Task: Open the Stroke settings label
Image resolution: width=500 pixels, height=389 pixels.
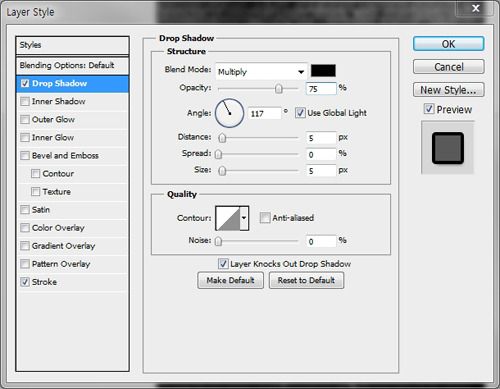Action: tap(44, 282)
